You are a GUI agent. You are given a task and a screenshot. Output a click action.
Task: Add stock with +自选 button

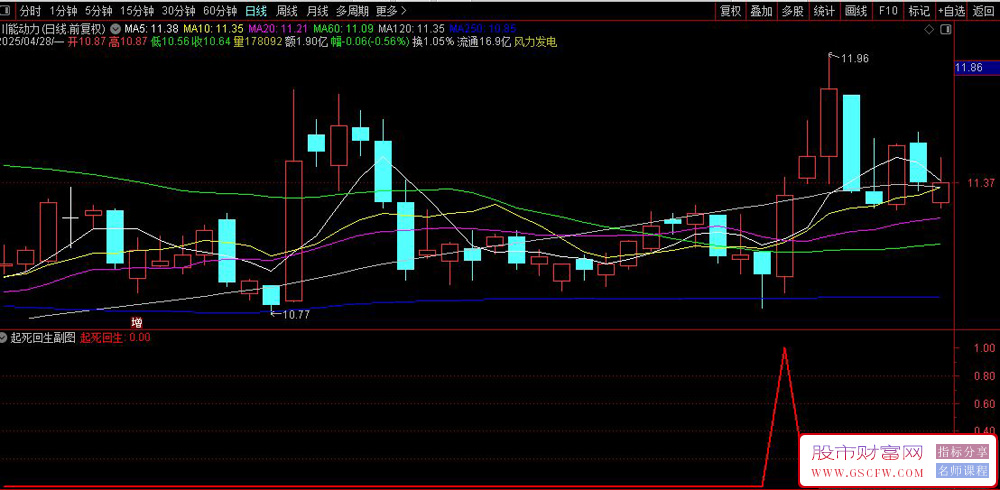(x=951, y=12)
